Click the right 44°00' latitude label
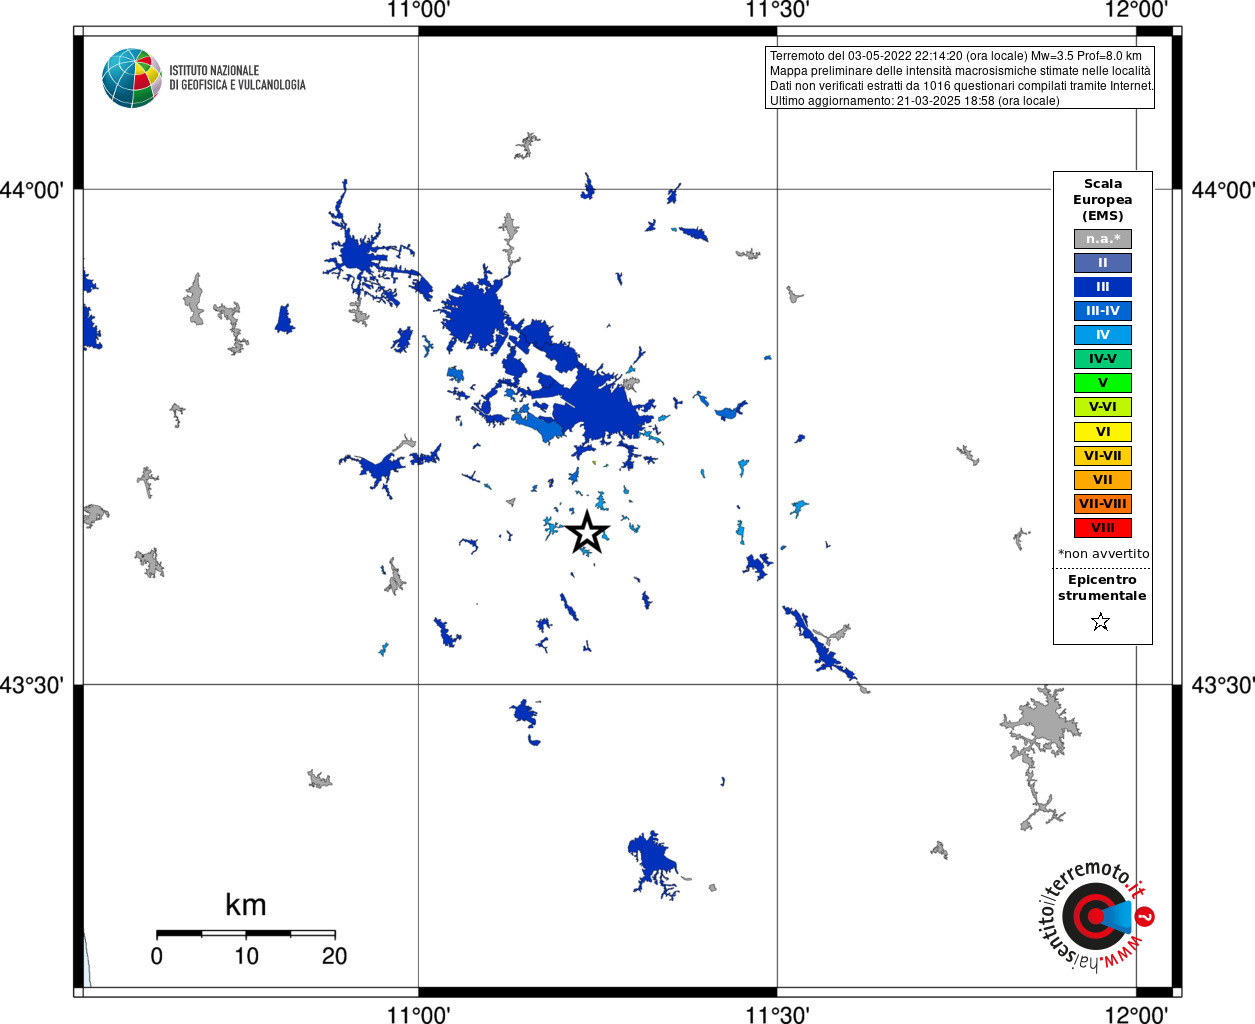 pos(1222,190)
